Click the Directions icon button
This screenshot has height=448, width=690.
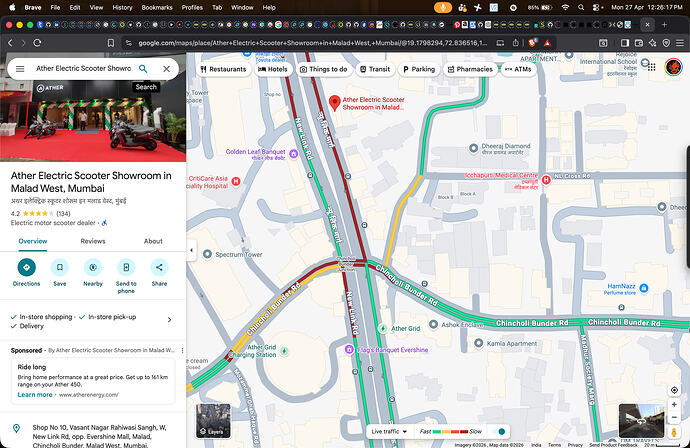tap(26, 267)
